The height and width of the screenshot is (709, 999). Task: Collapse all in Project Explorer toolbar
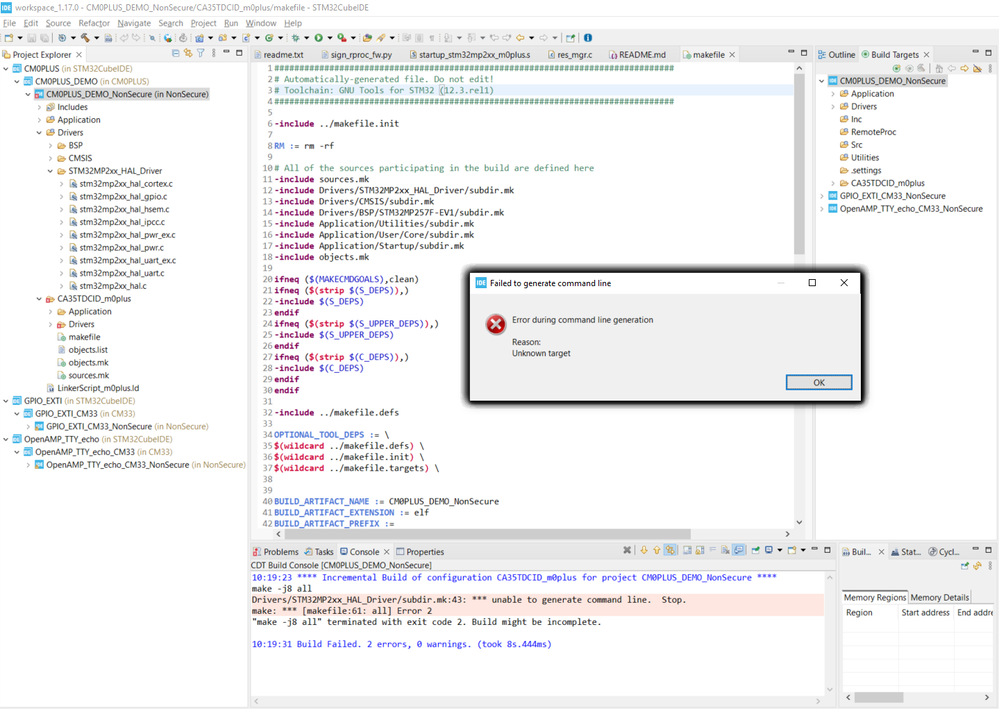click(x=176, y=54)
